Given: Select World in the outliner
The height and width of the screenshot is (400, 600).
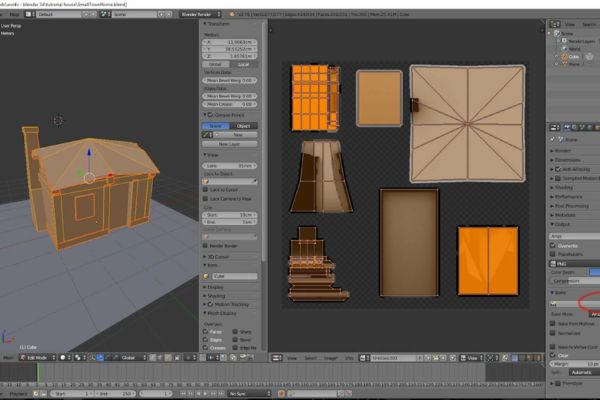Looking at the screenshot, I should pyautogui.click(x=574, y=49).
